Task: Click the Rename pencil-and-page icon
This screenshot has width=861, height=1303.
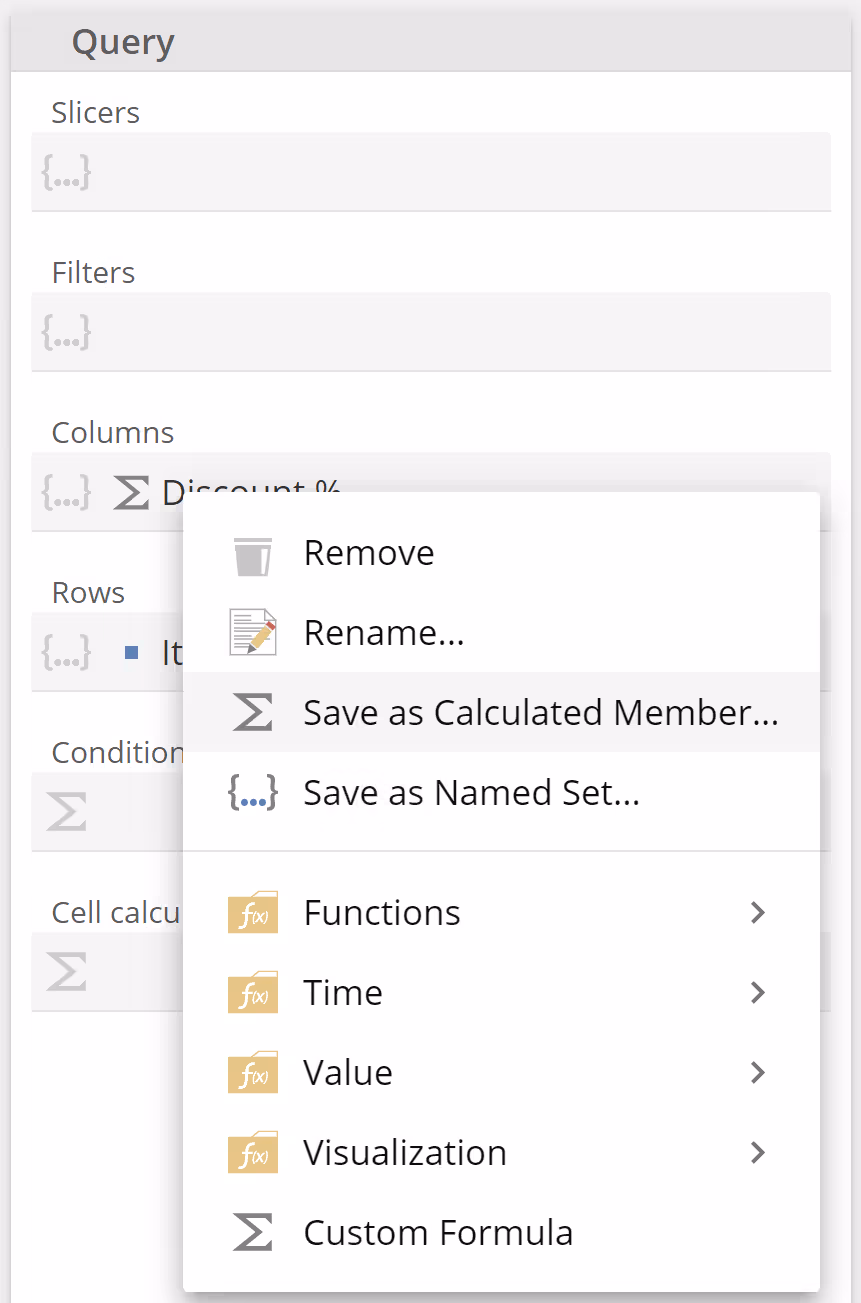Action: click(252, 633)
